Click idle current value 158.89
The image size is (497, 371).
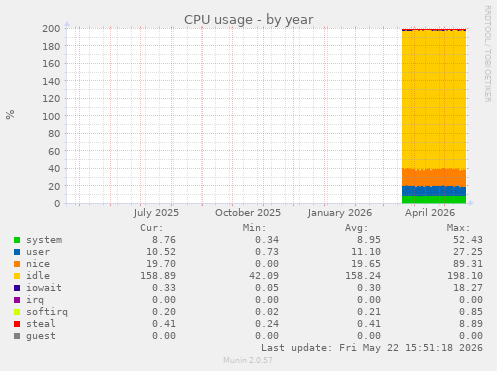(158, 276)
